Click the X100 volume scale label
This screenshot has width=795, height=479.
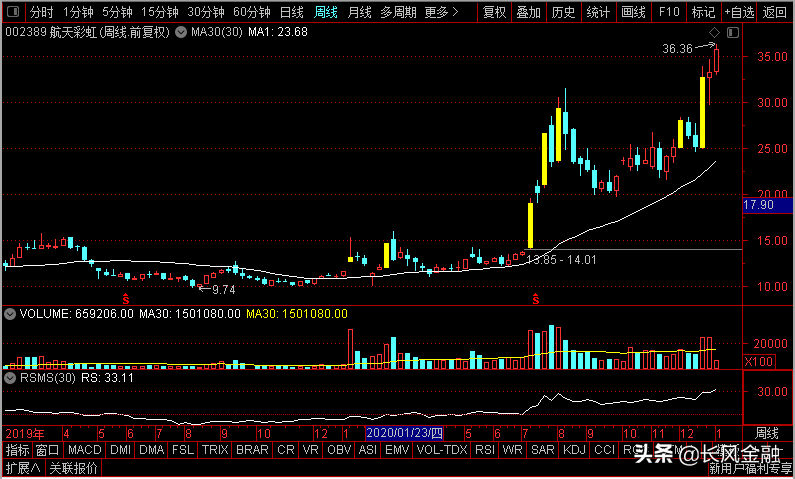pos(759,362)
